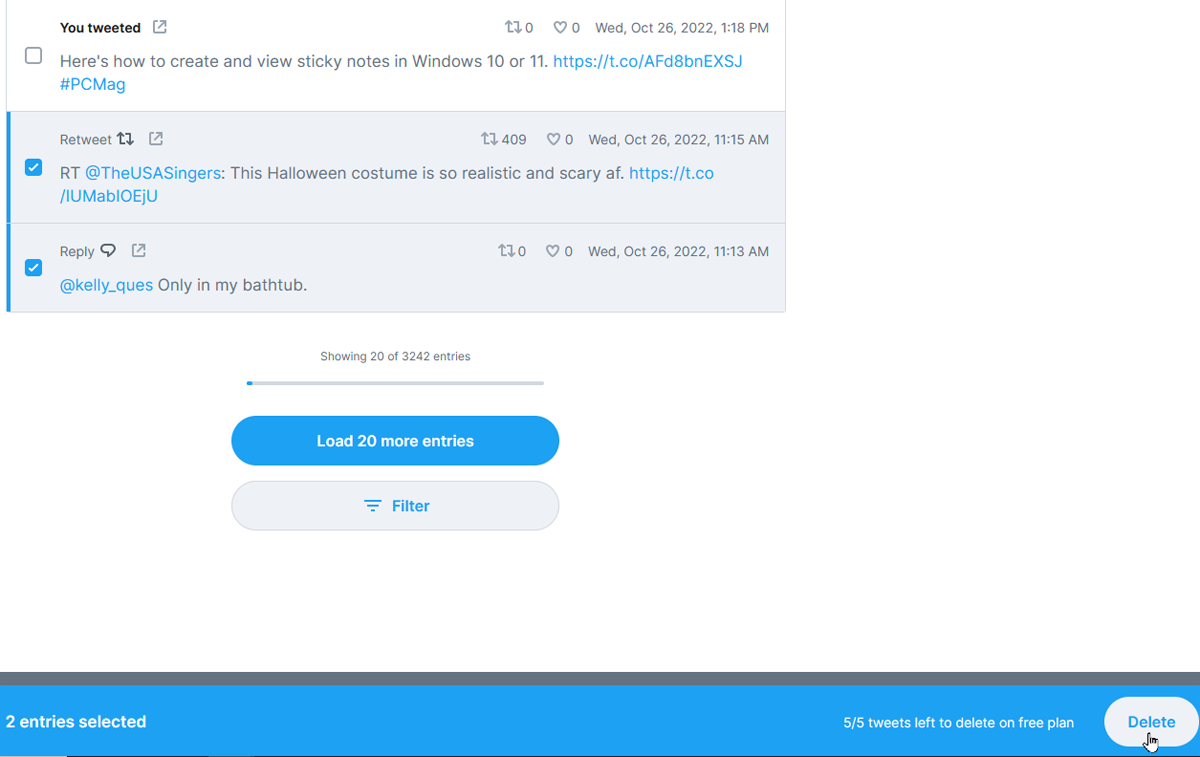
Task: Click the Delete button
Action: click(x=1150, y=722)
